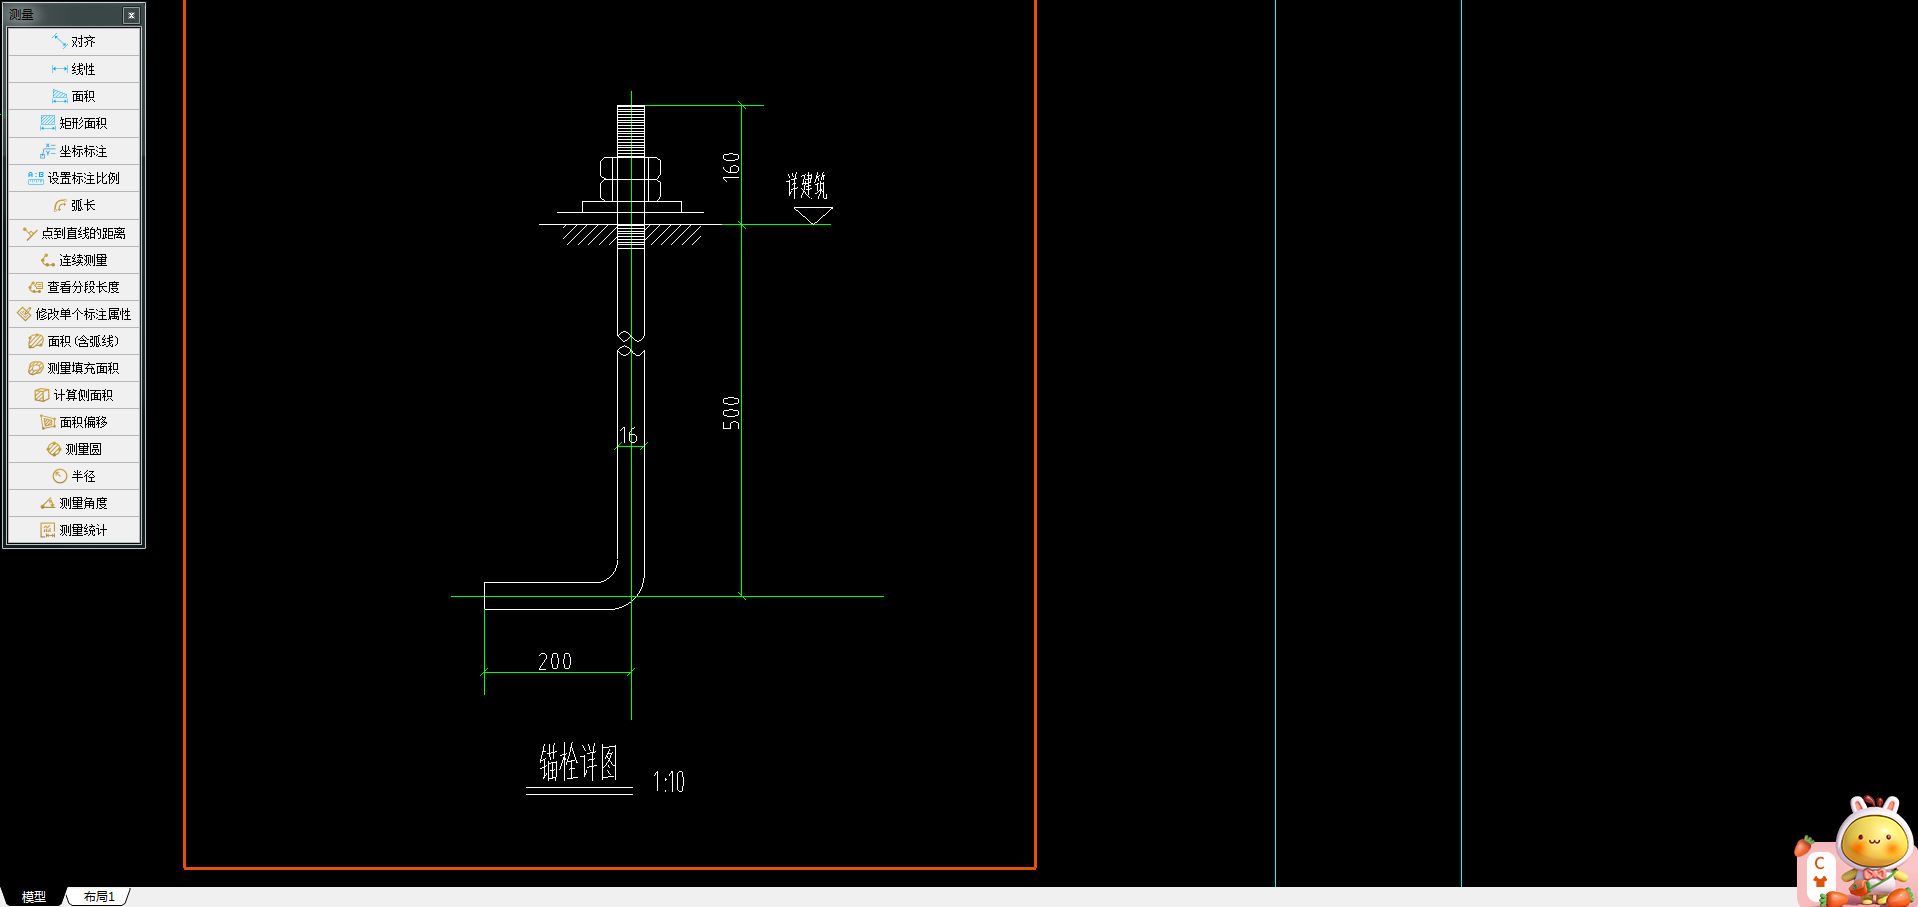Switch to the 布局1 layout tab
1918x907 pixels.
[x=99, y=897]
